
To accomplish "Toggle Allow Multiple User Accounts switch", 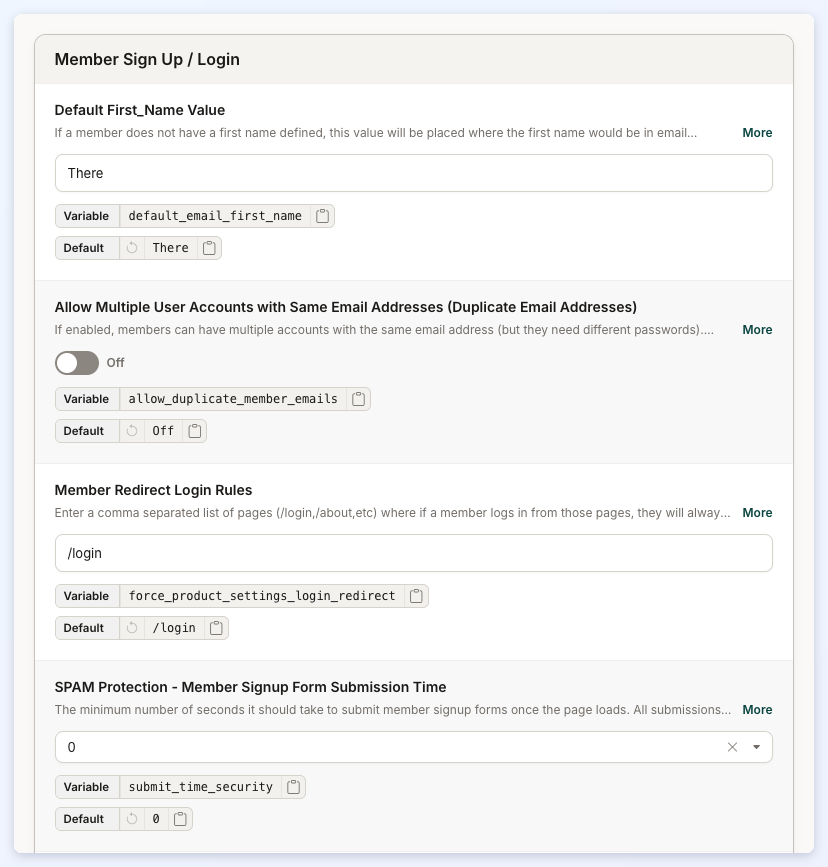I will tap(77, 363).
